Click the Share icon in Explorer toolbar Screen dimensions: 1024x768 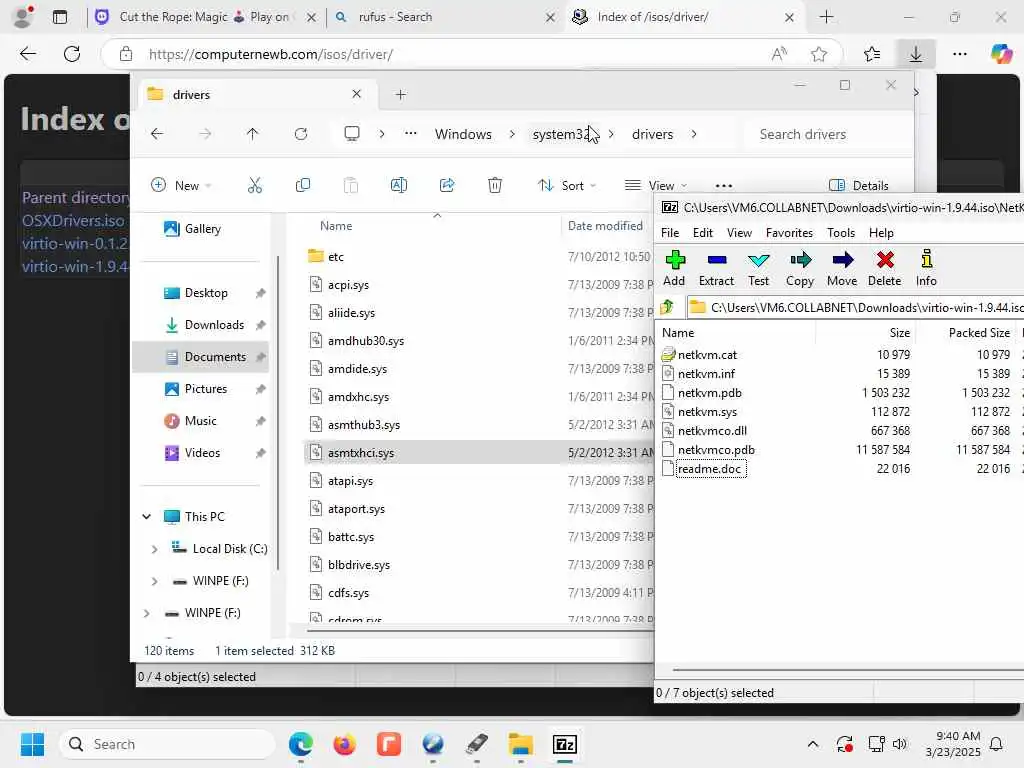click(x=447, y=185)
